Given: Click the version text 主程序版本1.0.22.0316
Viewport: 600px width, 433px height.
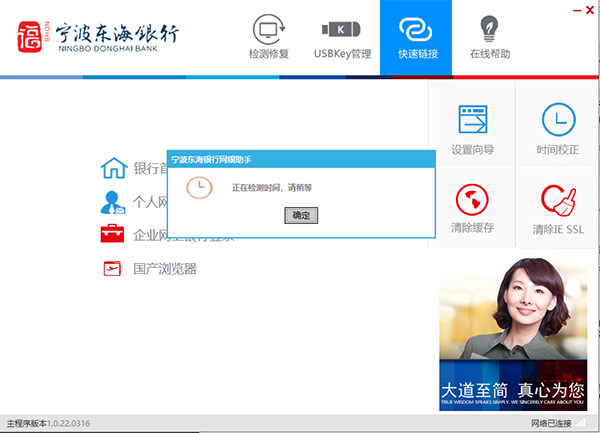Looking at the screenshot, I should click(49, 423).
